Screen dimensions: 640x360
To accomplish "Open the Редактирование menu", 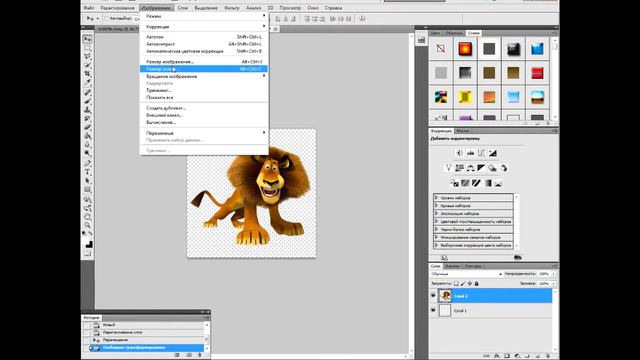I will pyautogui.click(x=117, y=8).
